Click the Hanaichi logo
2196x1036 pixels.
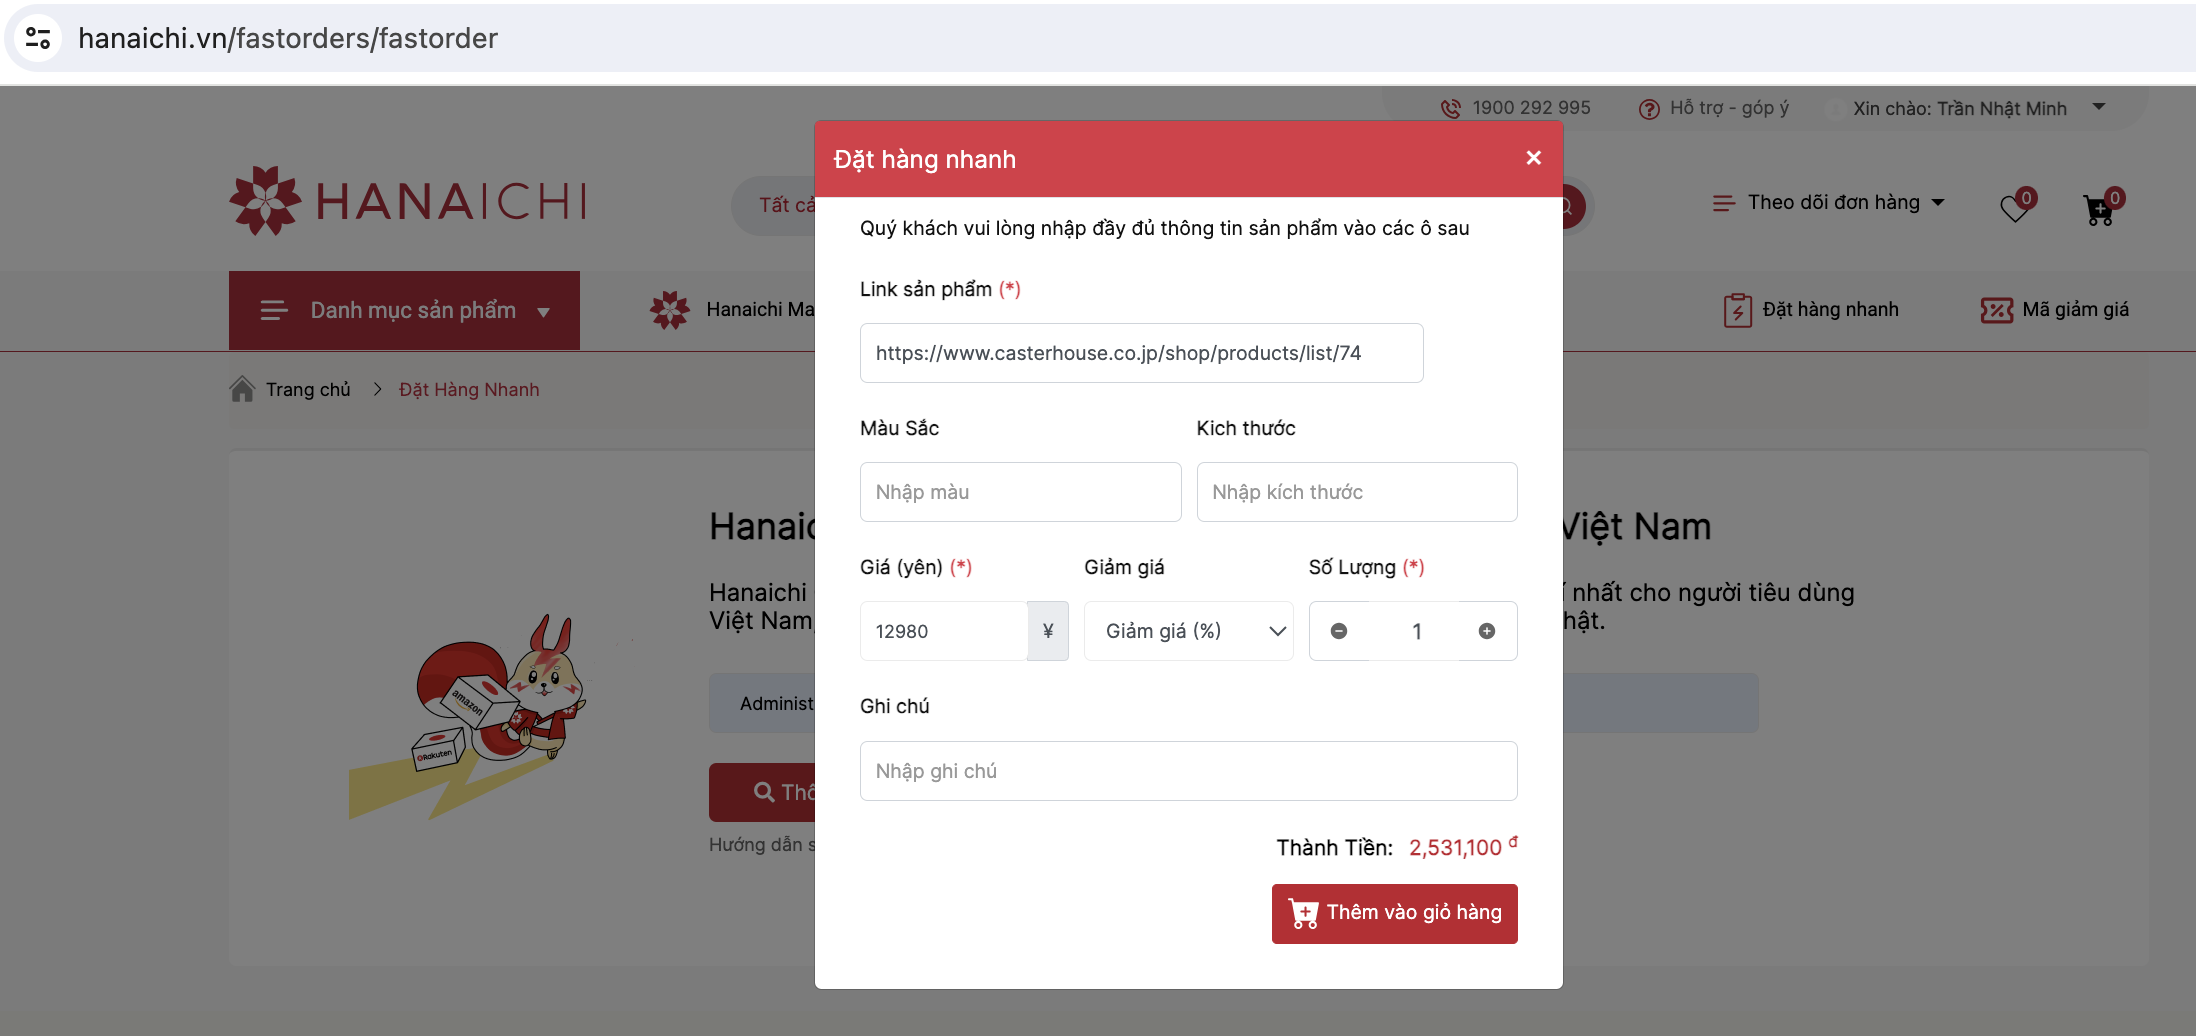coord(407,201)
